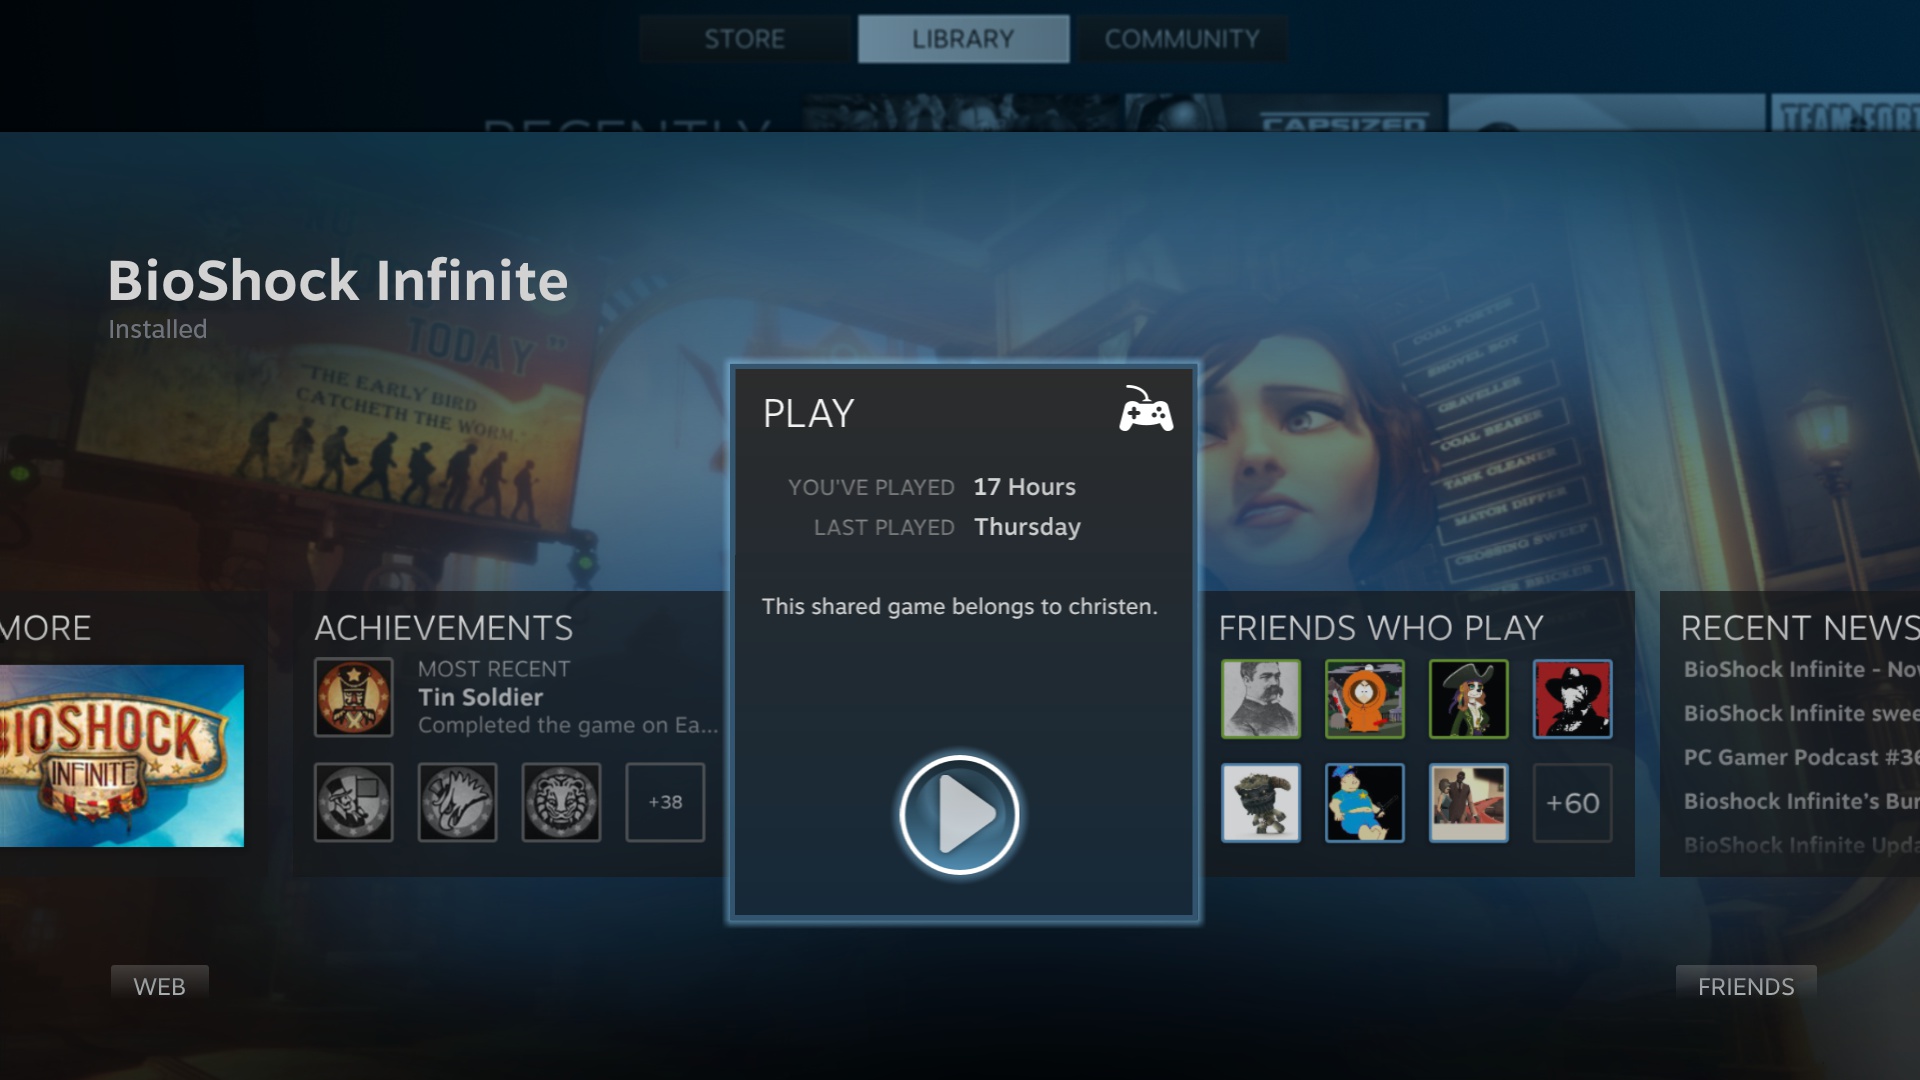Image resolution: width=1920 pixels, height=1080 pixels.
Task: Click the third achievement icon in the row
Action: pyautogui.click(x=559, y=800)
